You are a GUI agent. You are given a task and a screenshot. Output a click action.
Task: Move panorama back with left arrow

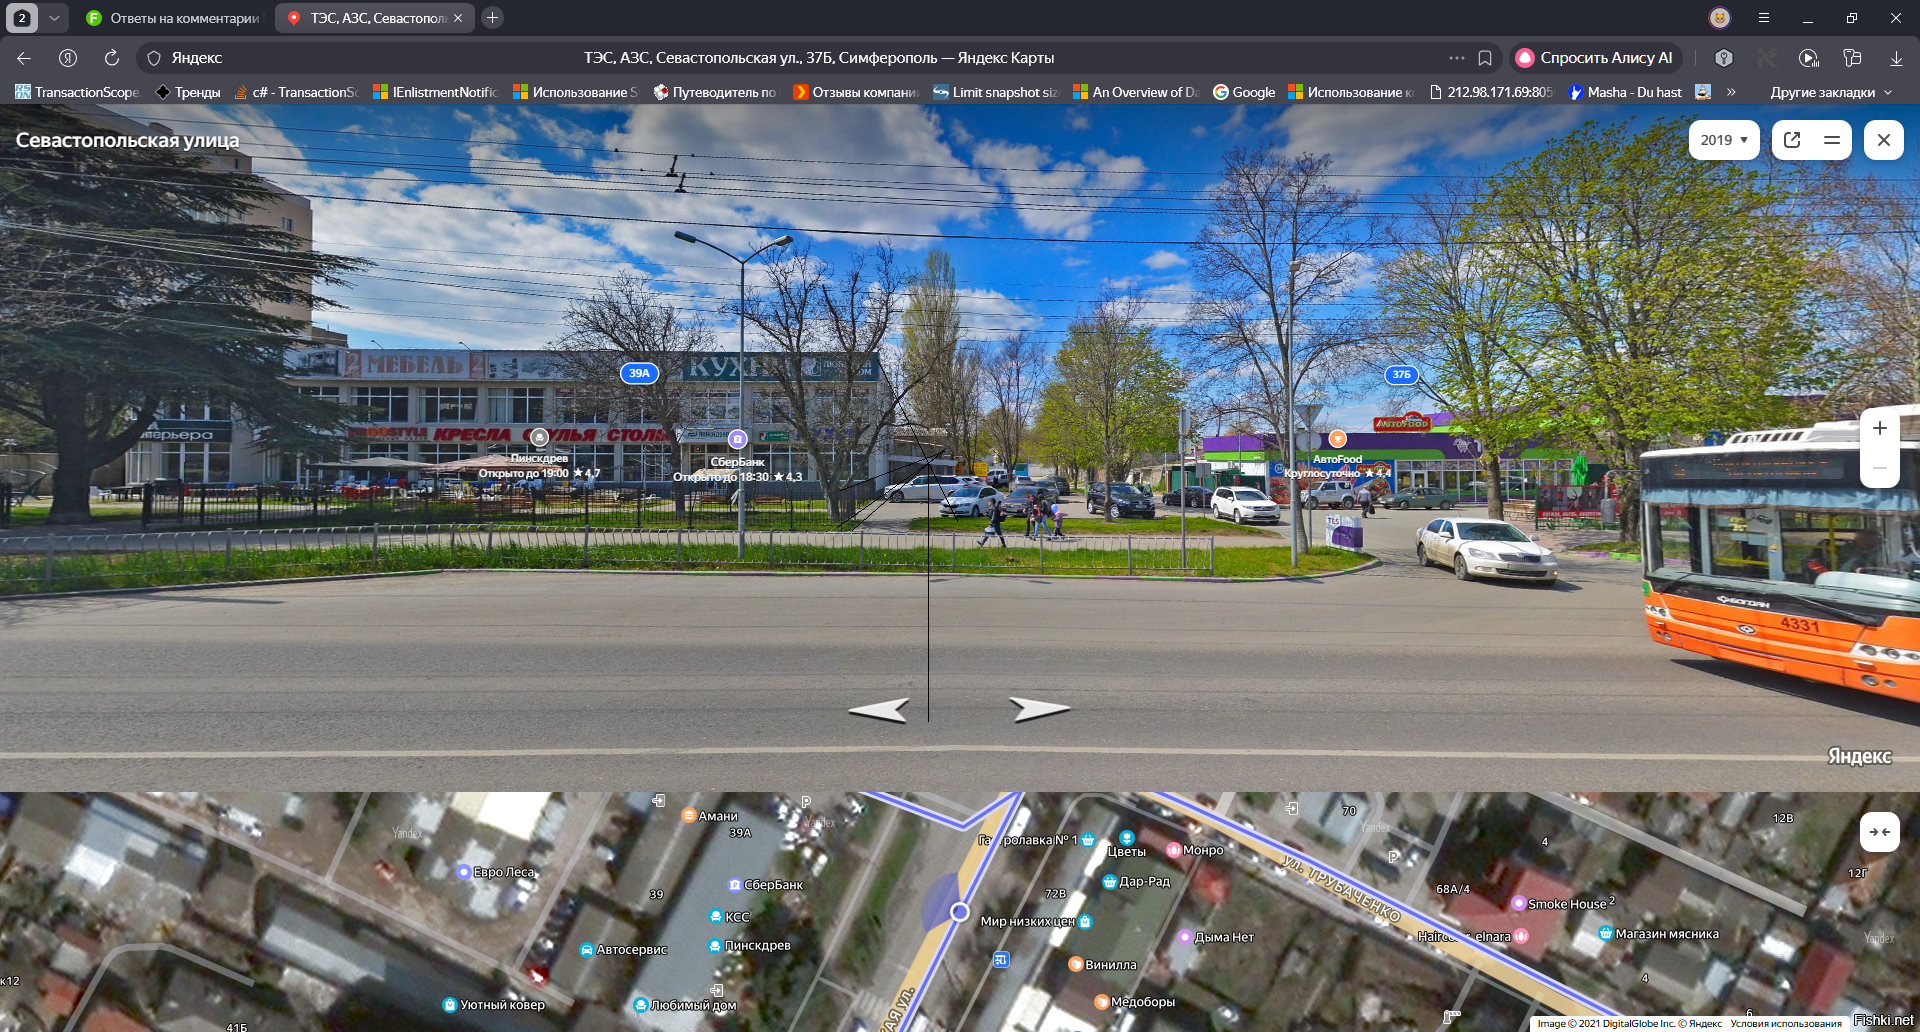(879, 709)
